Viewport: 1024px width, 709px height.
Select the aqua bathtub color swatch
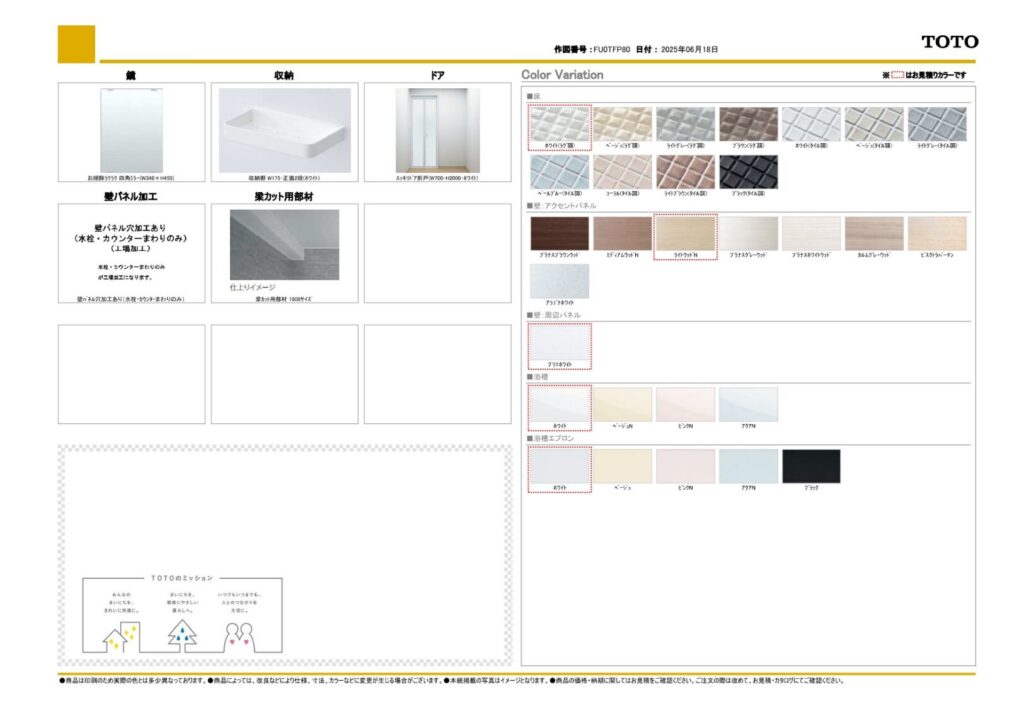[748, 405]
